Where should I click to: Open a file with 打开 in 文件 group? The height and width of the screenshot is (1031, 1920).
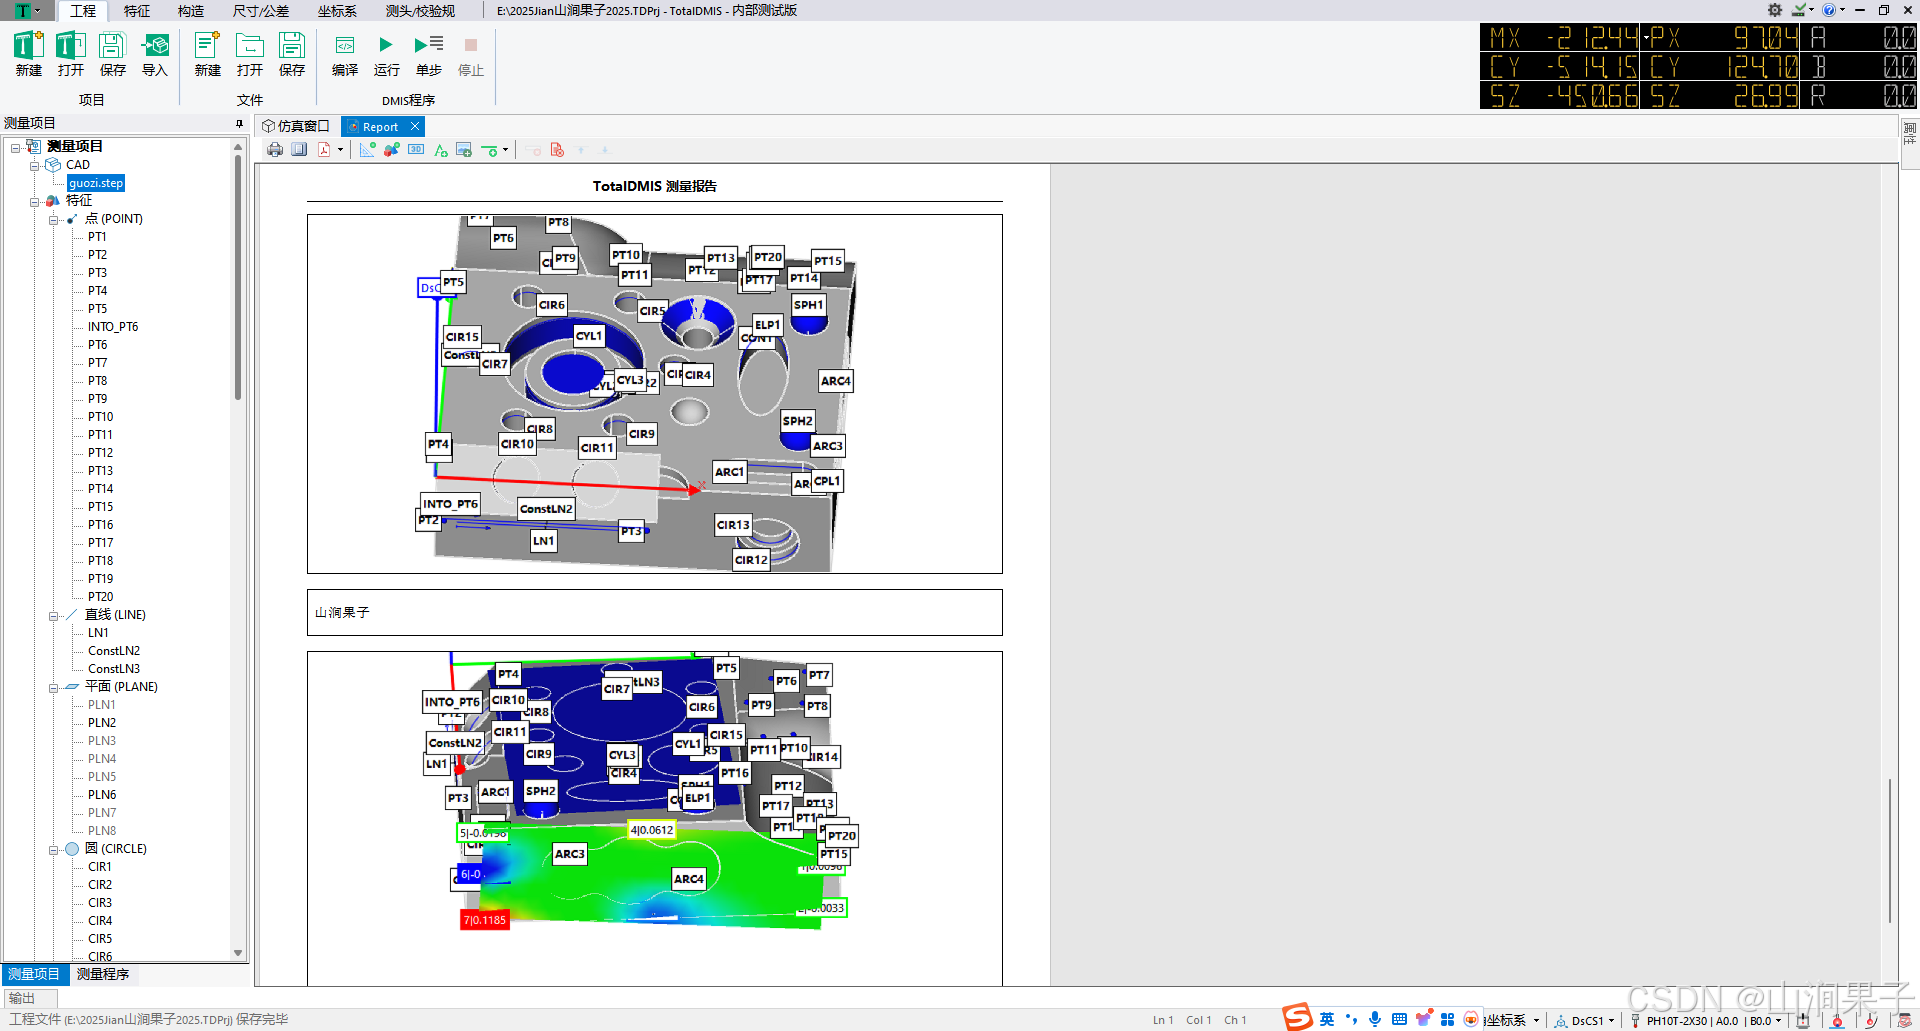pyautogui.click(x=249, y=54)
